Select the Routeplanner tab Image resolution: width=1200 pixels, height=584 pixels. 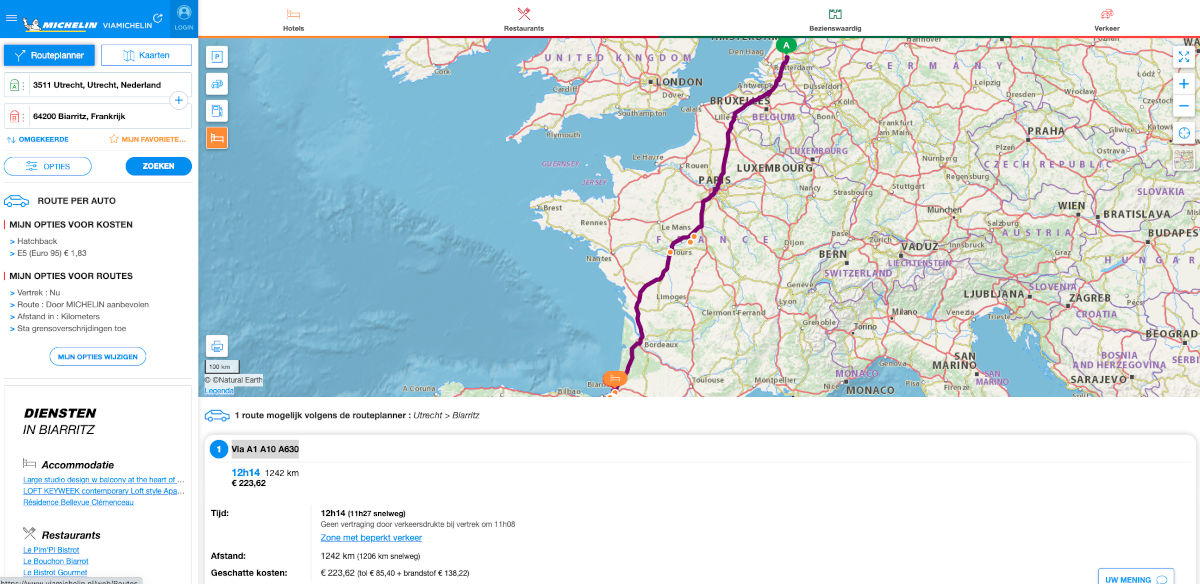coord(50,56)
